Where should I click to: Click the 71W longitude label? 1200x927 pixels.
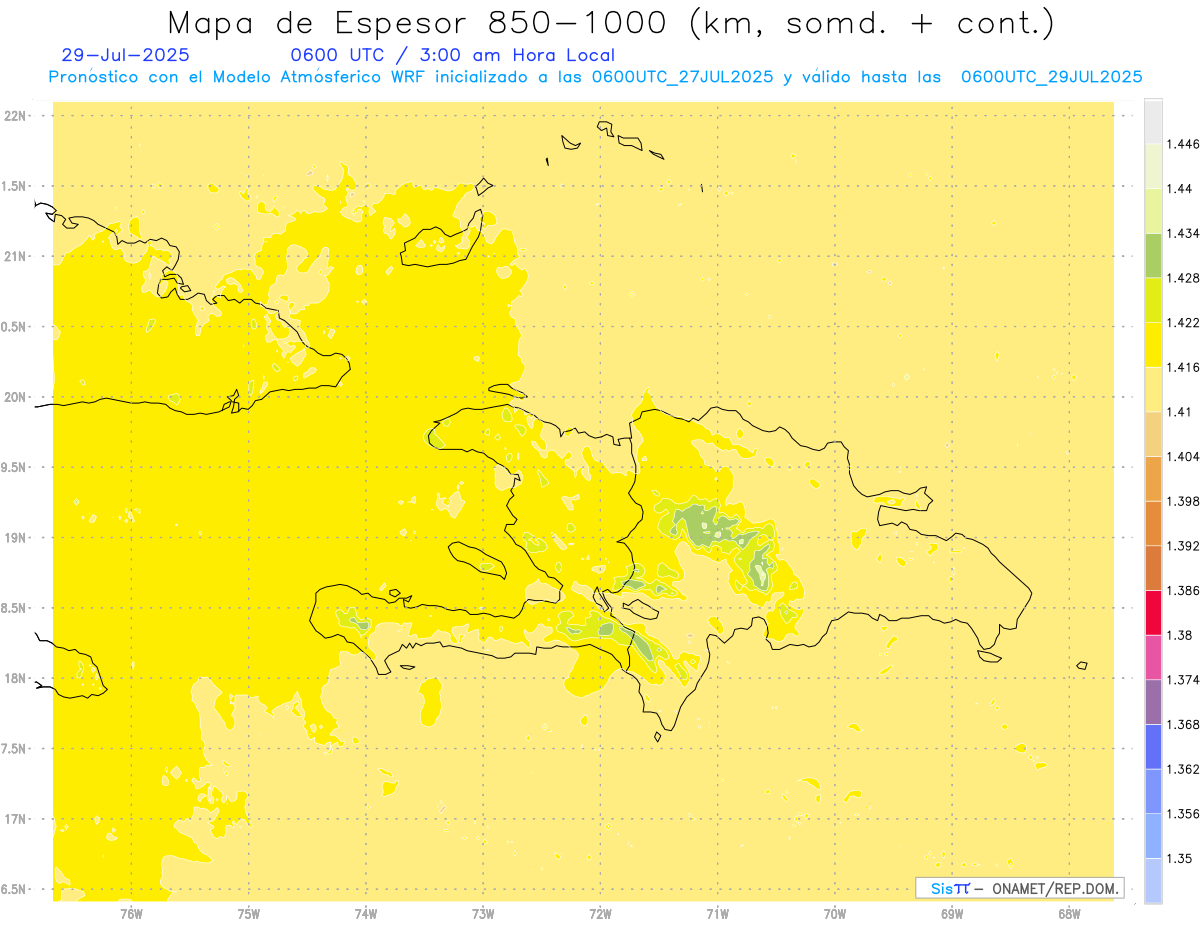[x=718, y=914]
